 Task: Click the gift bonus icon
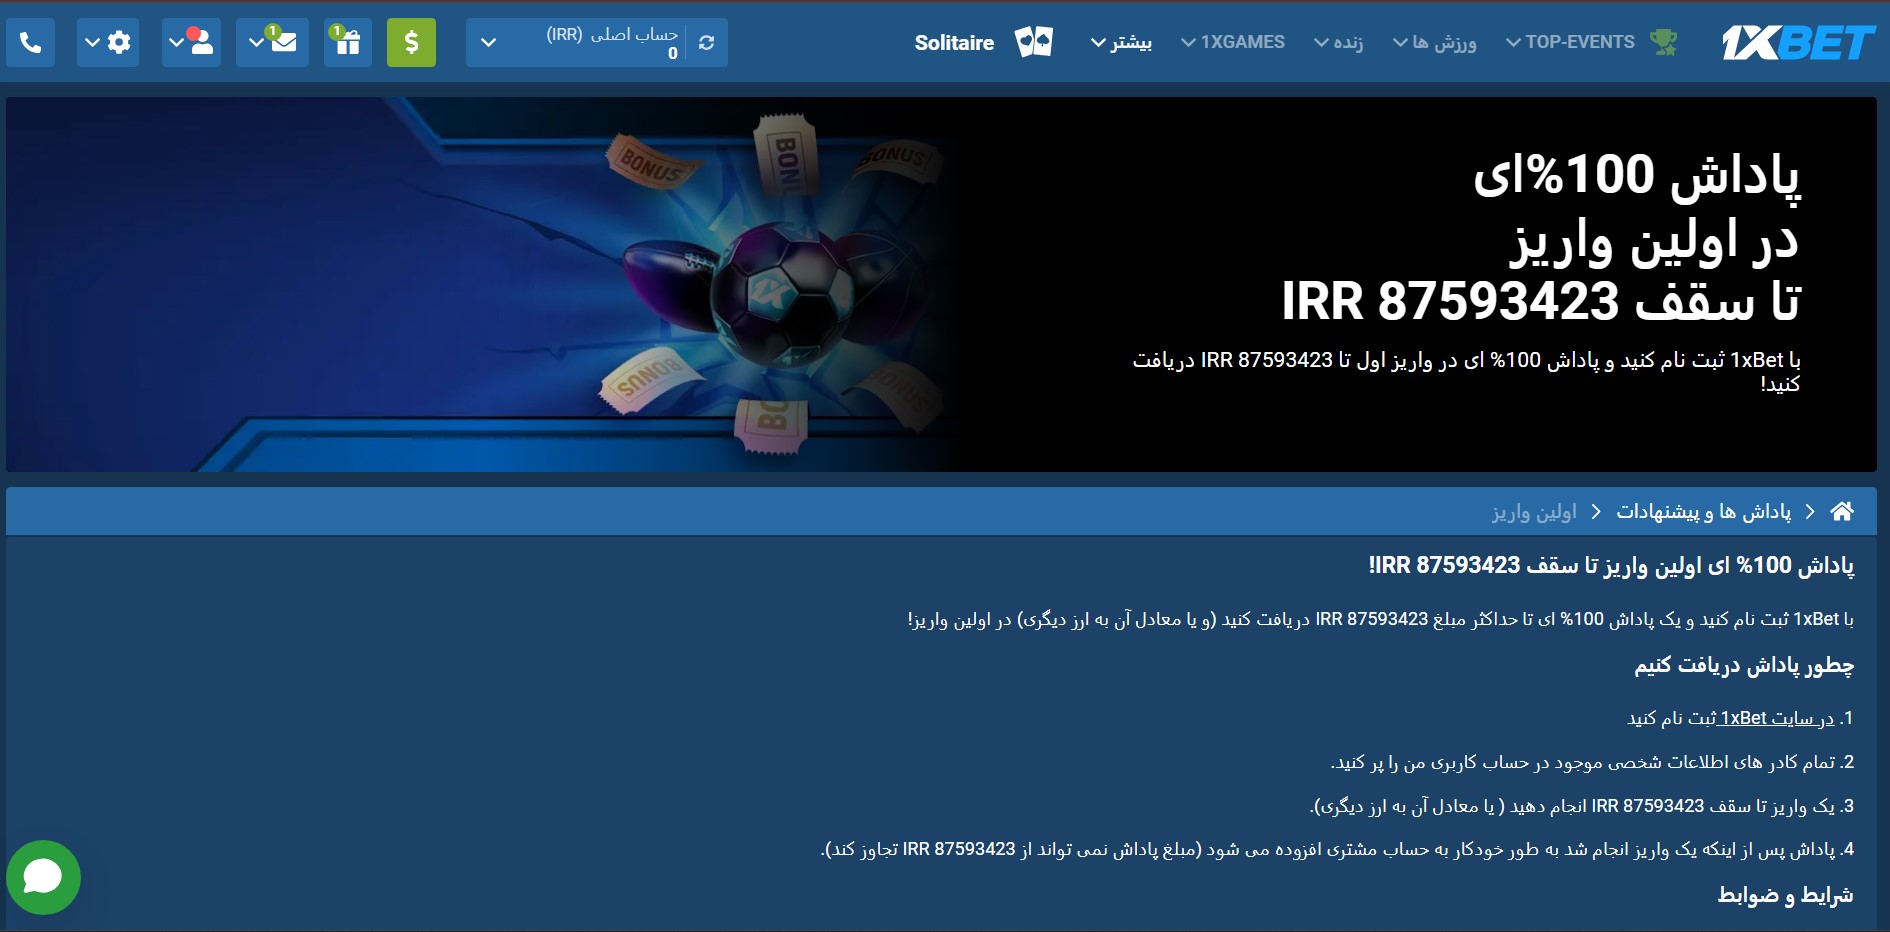point(348,43)
